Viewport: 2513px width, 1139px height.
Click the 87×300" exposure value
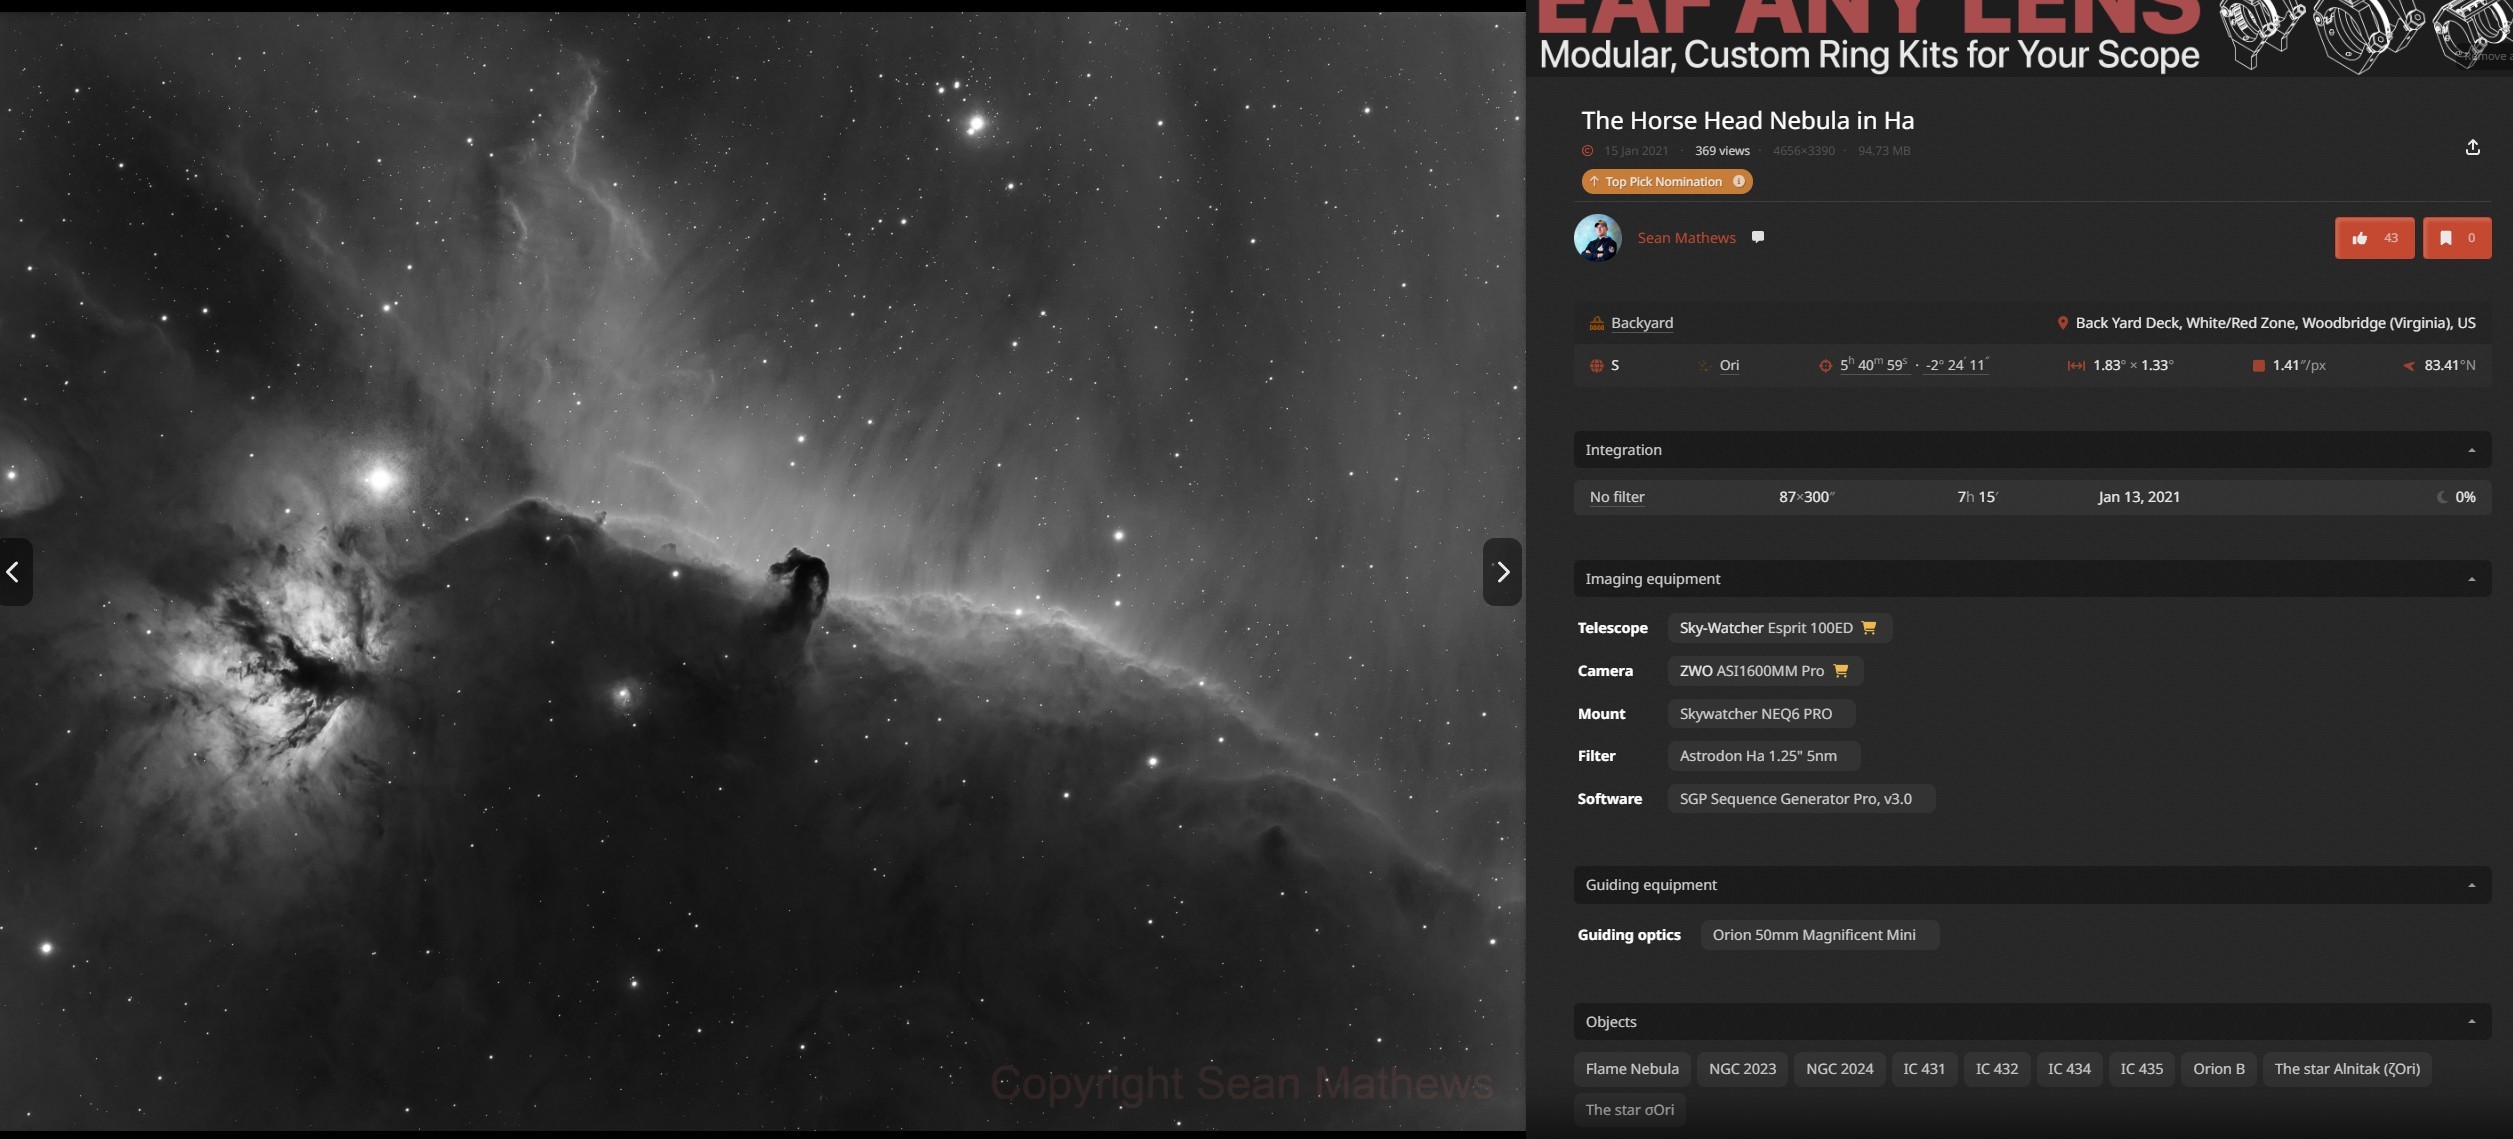(x=1806, y=497)
